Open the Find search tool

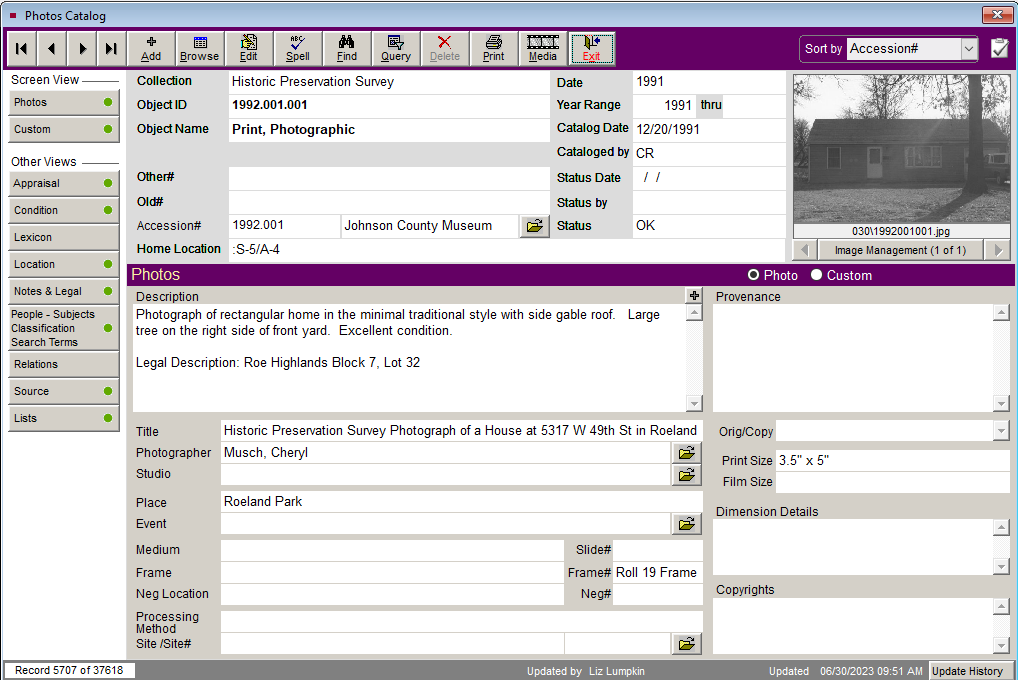click(347, 48)
